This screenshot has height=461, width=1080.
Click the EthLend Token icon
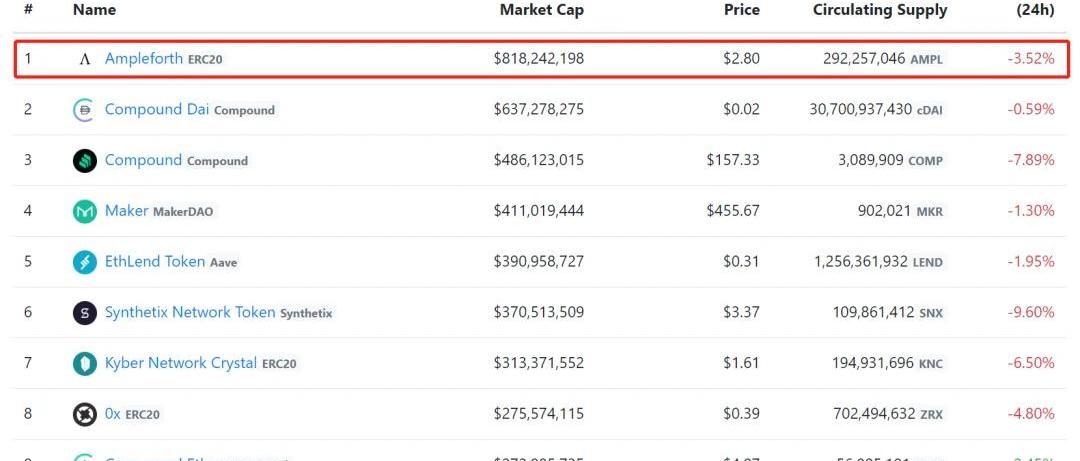pyautogui.click(x=85, y=262)
